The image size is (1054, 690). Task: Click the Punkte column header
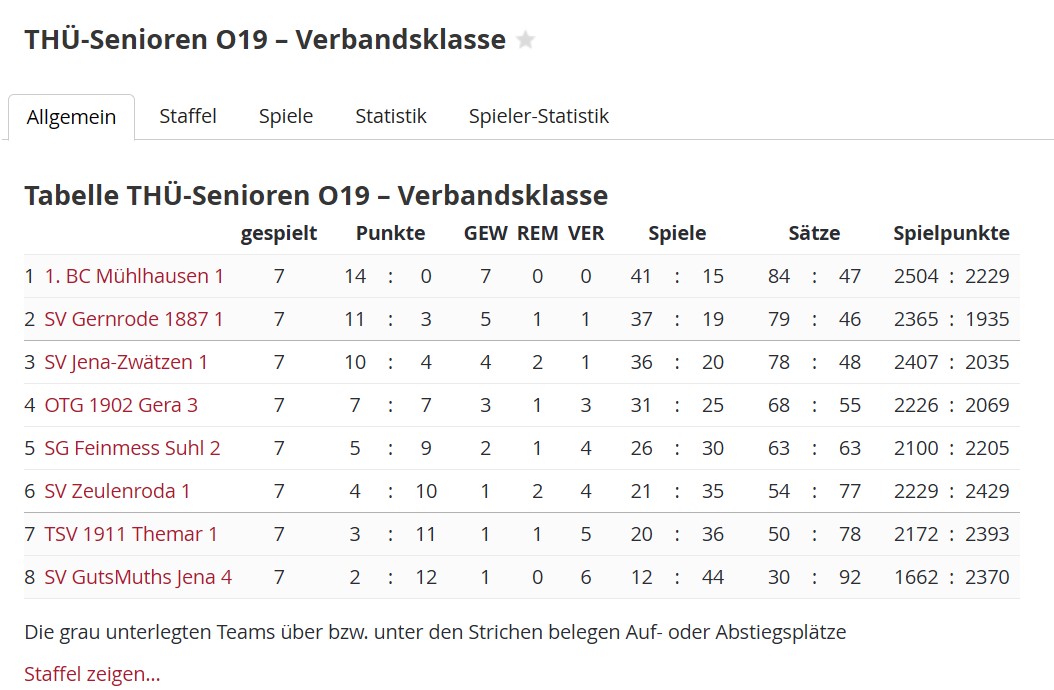pos(390,234)
